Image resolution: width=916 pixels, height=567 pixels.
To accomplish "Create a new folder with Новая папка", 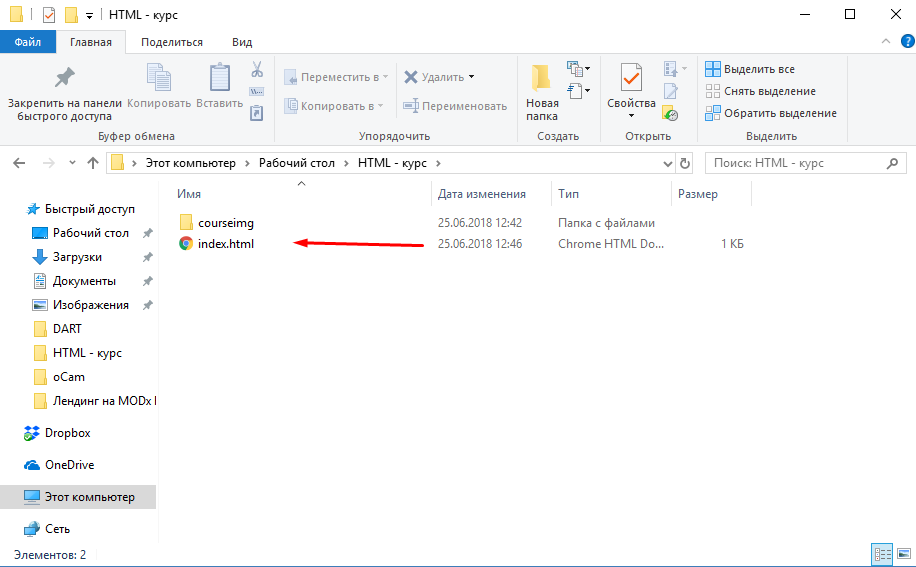I will (x=542, y=92).
